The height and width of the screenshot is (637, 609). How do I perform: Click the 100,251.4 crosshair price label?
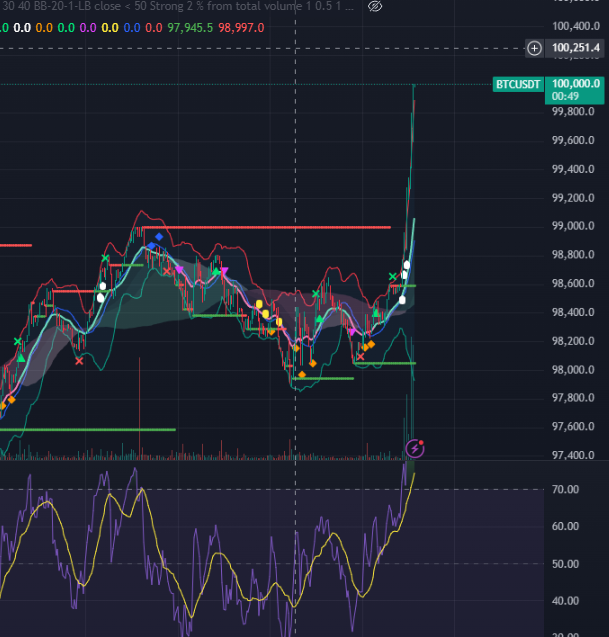[x=576, y=48]
